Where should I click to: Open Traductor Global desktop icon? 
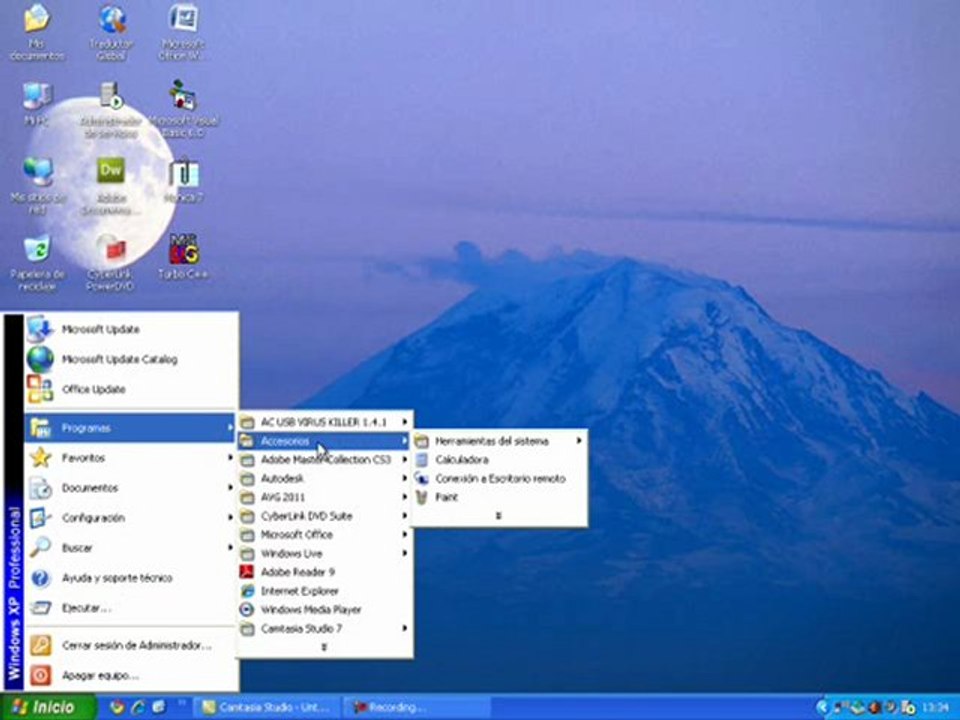coord(111,32)
